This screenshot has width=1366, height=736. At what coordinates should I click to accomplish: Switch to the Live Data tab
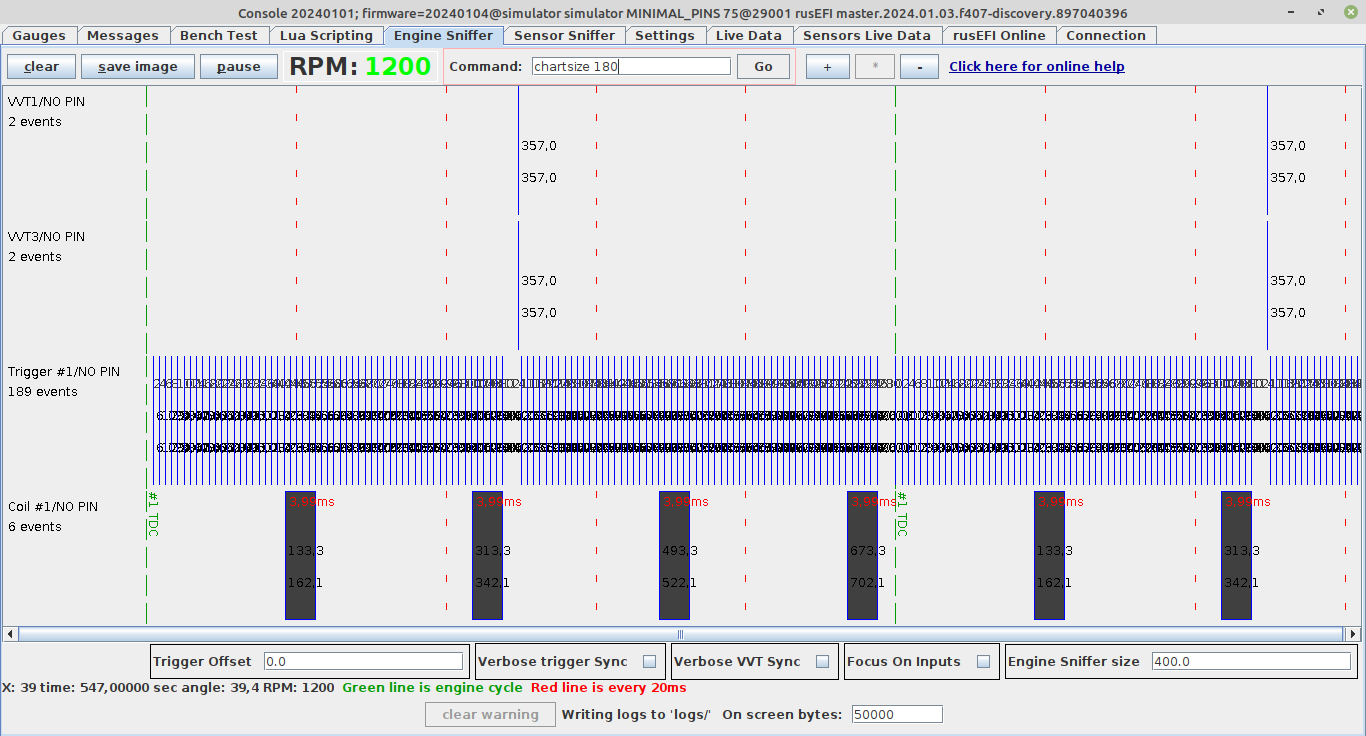749,35
